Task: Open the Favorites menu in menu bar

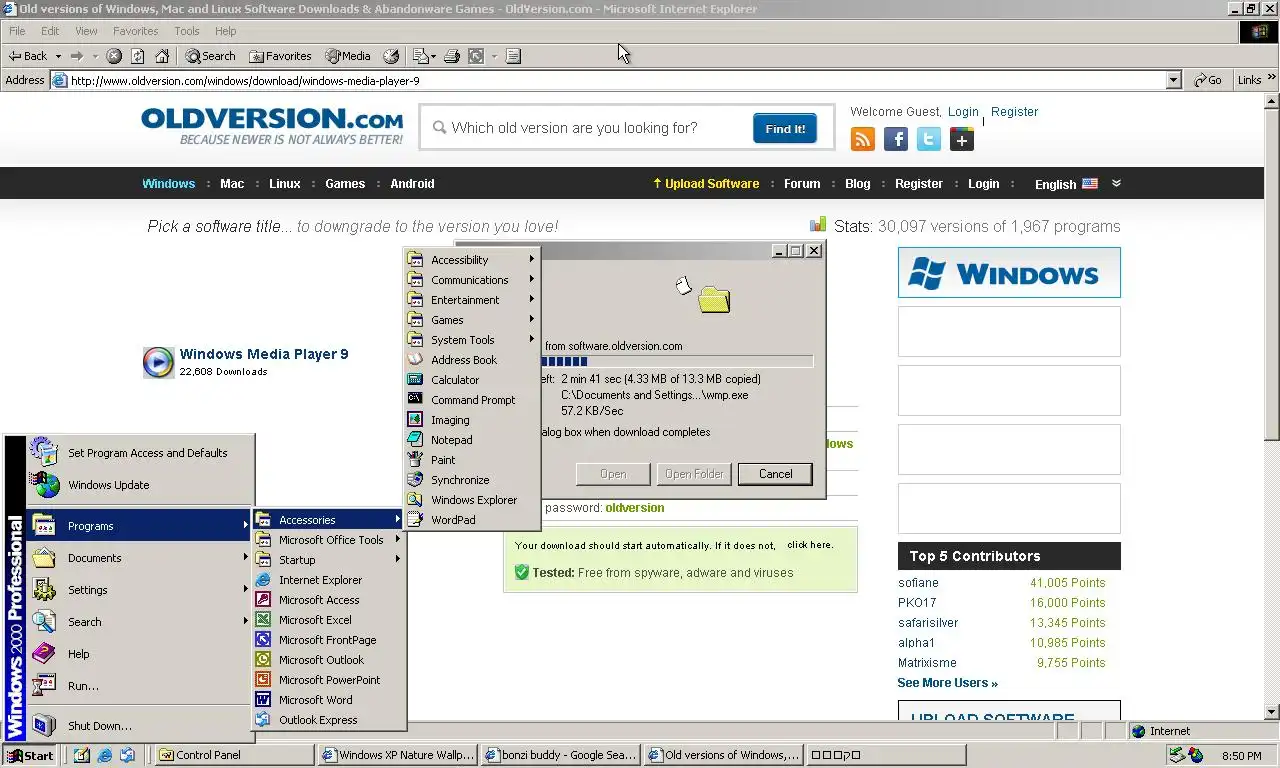Action: (135, 31)
